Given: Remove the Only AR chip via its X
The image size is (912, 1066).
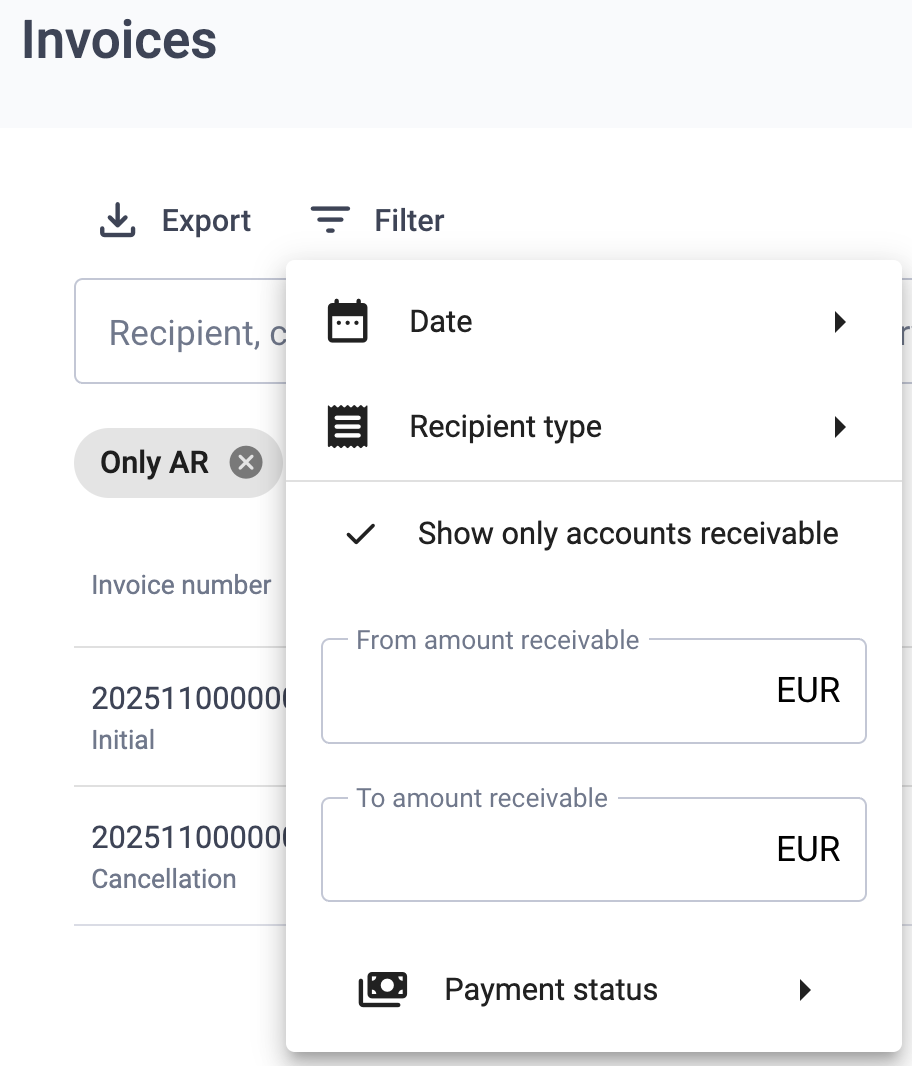Looking at the screenshot, I should [x=246, y=463].
